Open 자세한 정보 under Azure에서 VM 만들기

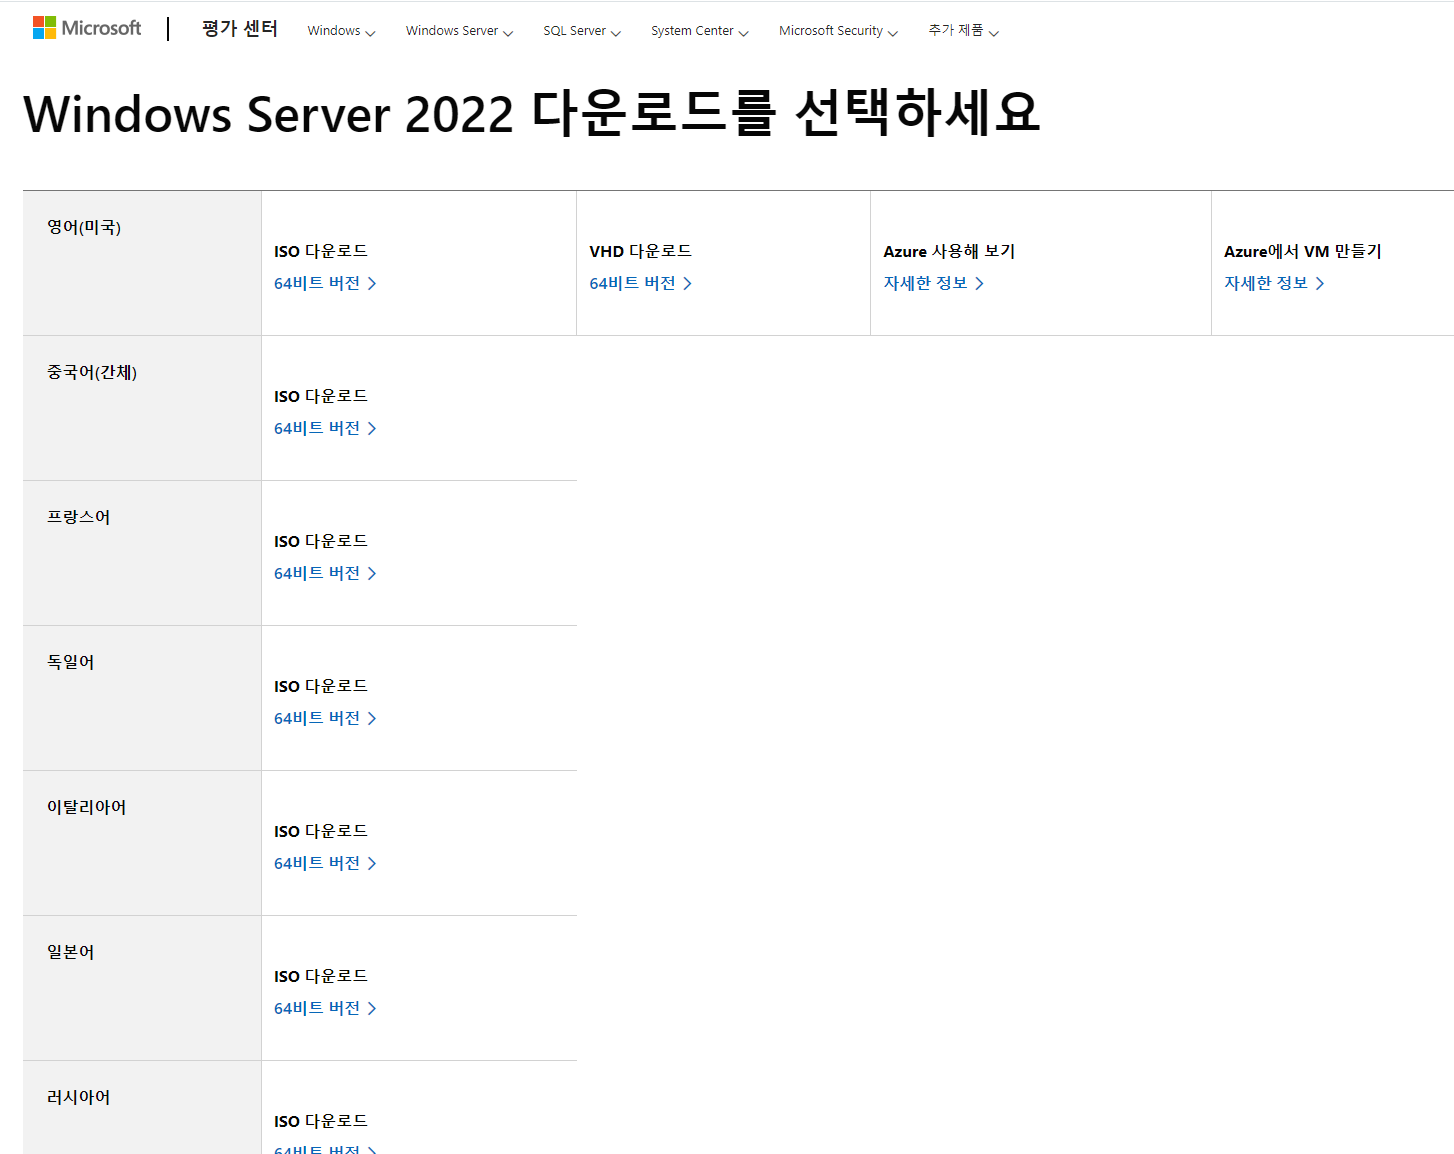coord(1274,283)
